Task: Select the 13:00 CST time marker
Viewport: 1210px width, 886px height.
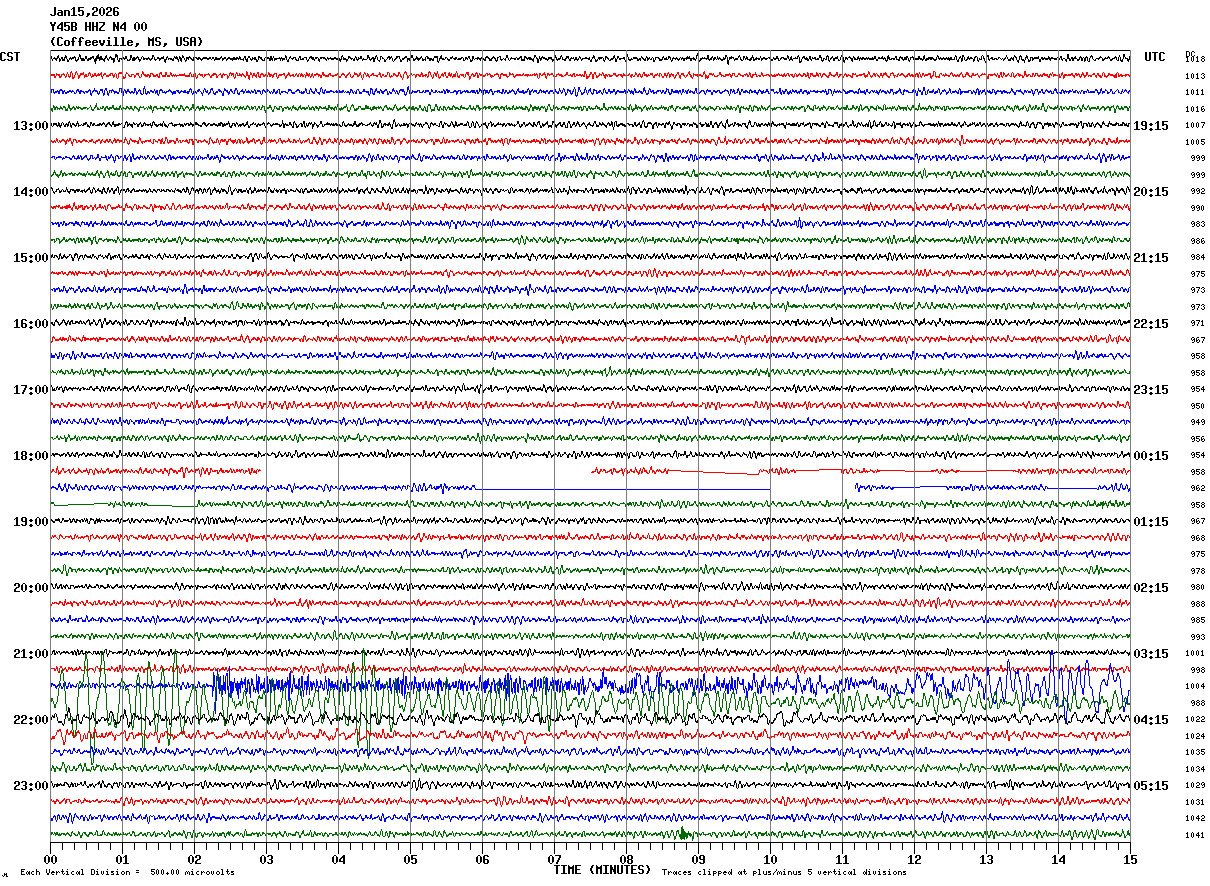Action: tap(30, 126)
